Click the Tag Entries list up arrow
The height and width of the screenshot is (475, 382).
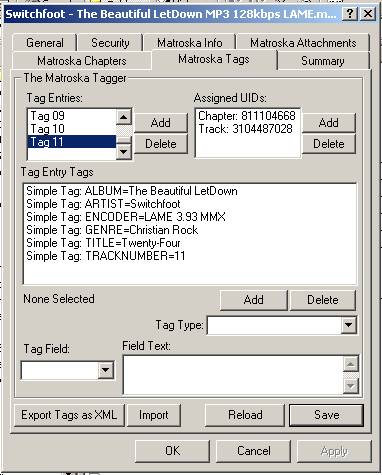coord(124,117)
